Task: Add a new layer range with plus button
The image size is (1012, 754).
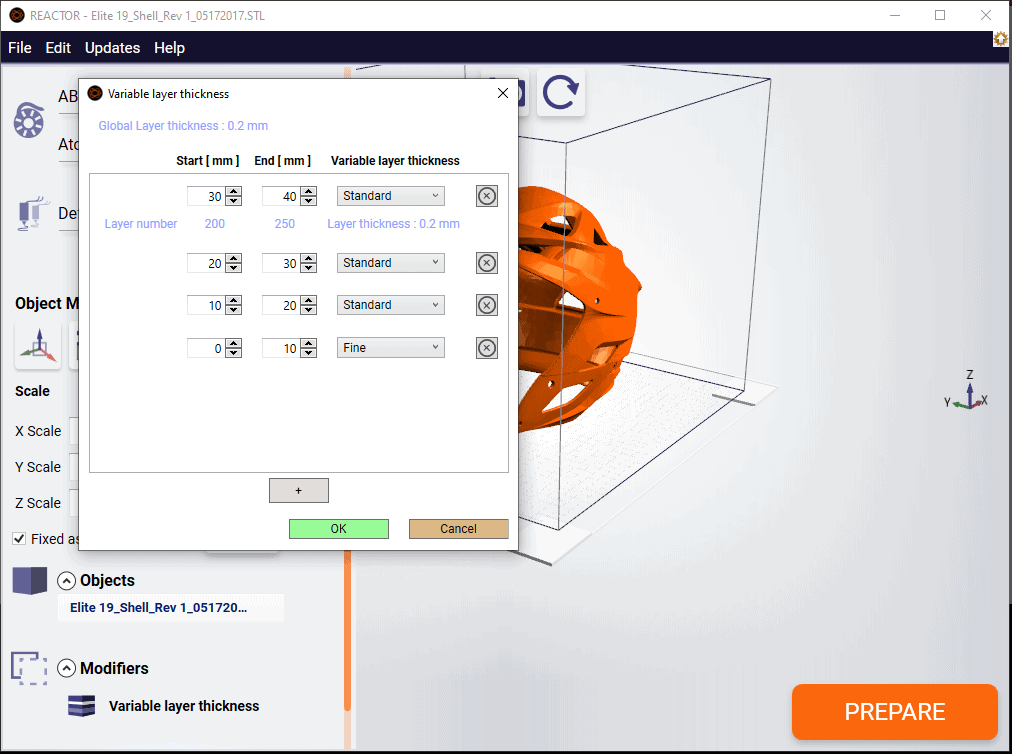Action: point(299,491)
